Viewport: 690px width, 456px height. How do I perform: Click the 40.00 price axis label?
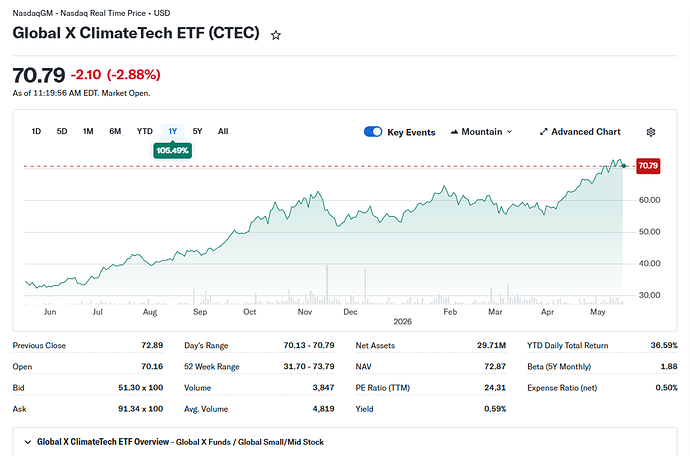click(650, 263)
